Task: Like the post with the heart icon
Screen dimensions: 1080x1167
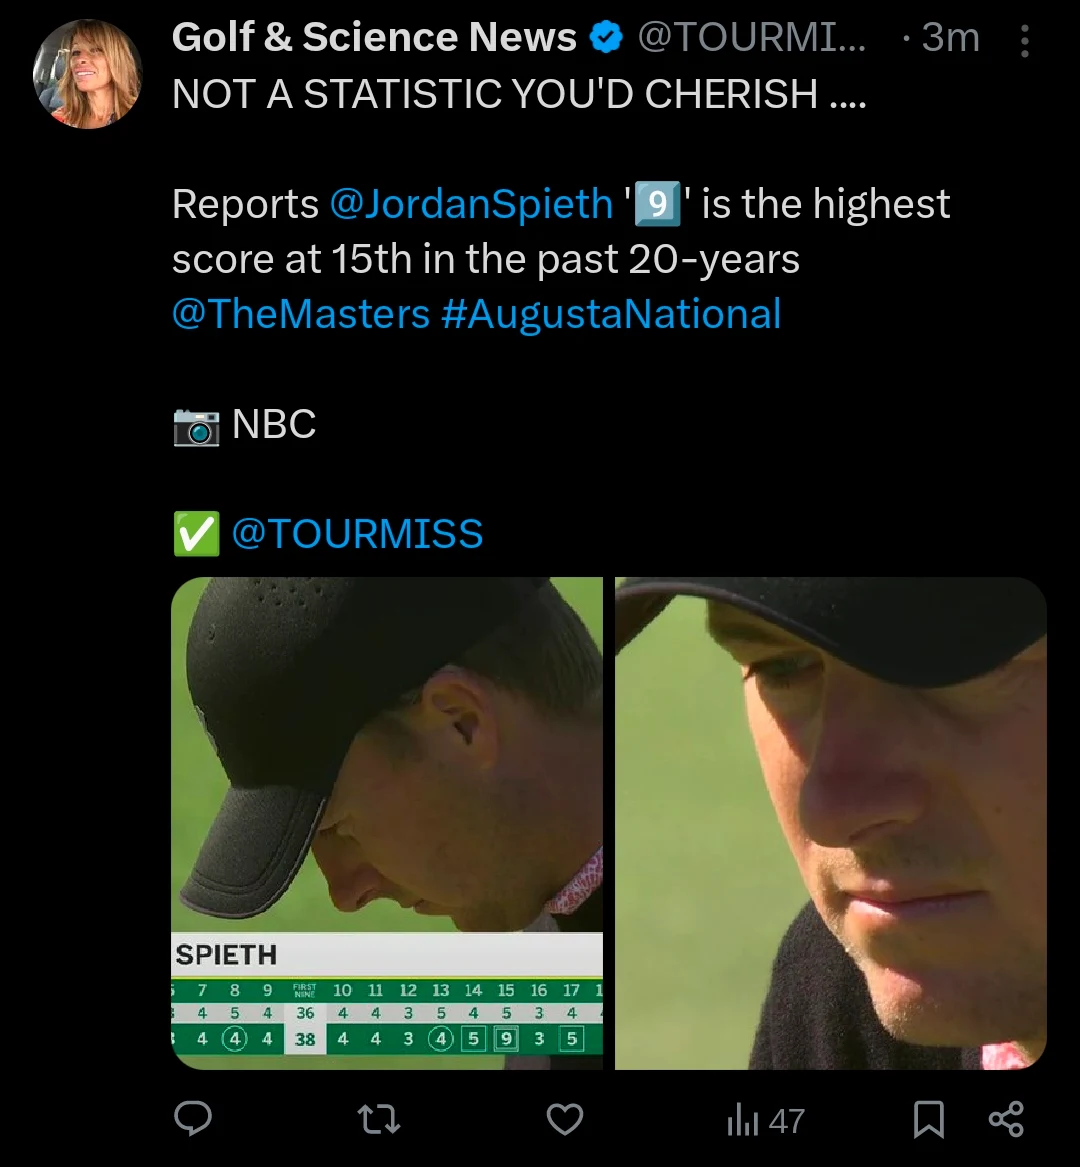Action: pyautogui.click(x=565, y=1119)
